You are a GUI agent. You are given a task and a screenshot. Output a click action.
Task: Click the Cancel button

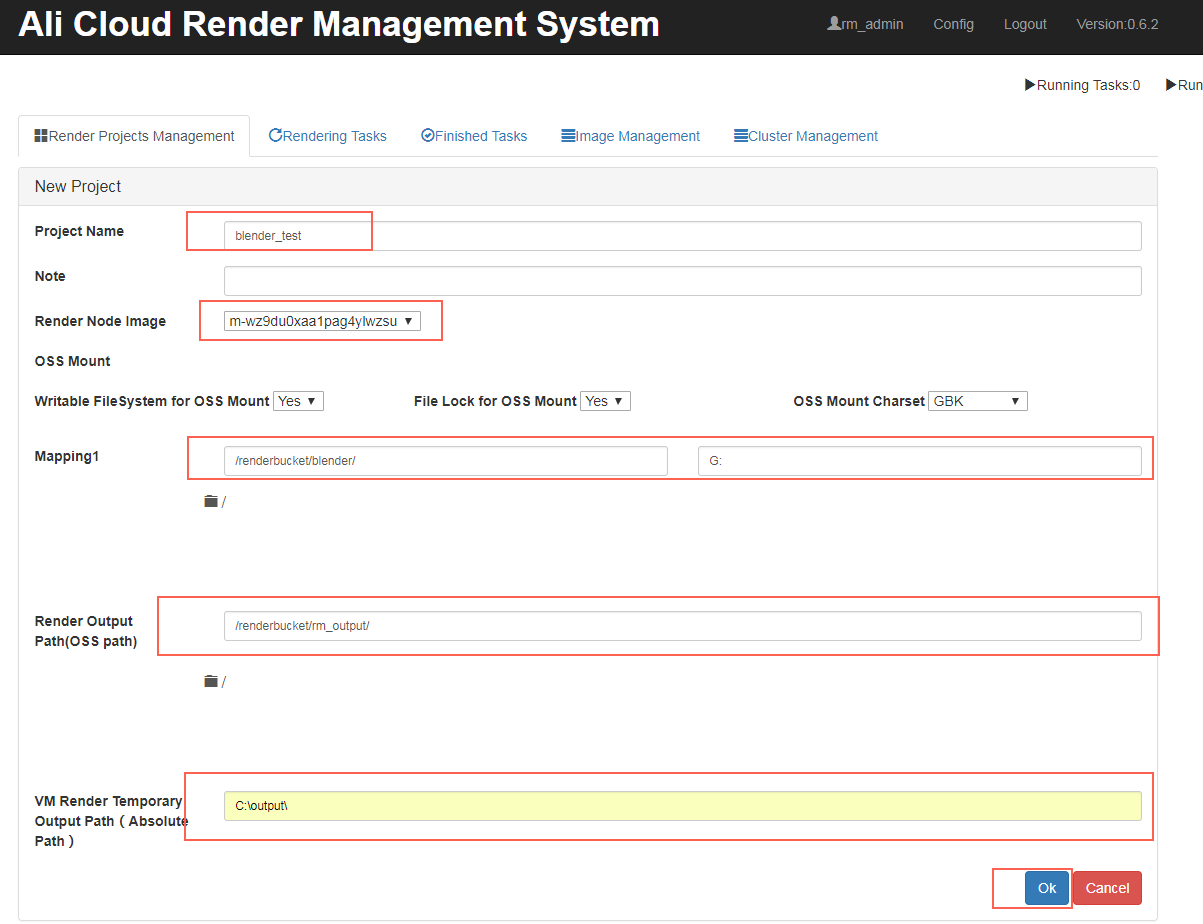(x=1107, y=888)
